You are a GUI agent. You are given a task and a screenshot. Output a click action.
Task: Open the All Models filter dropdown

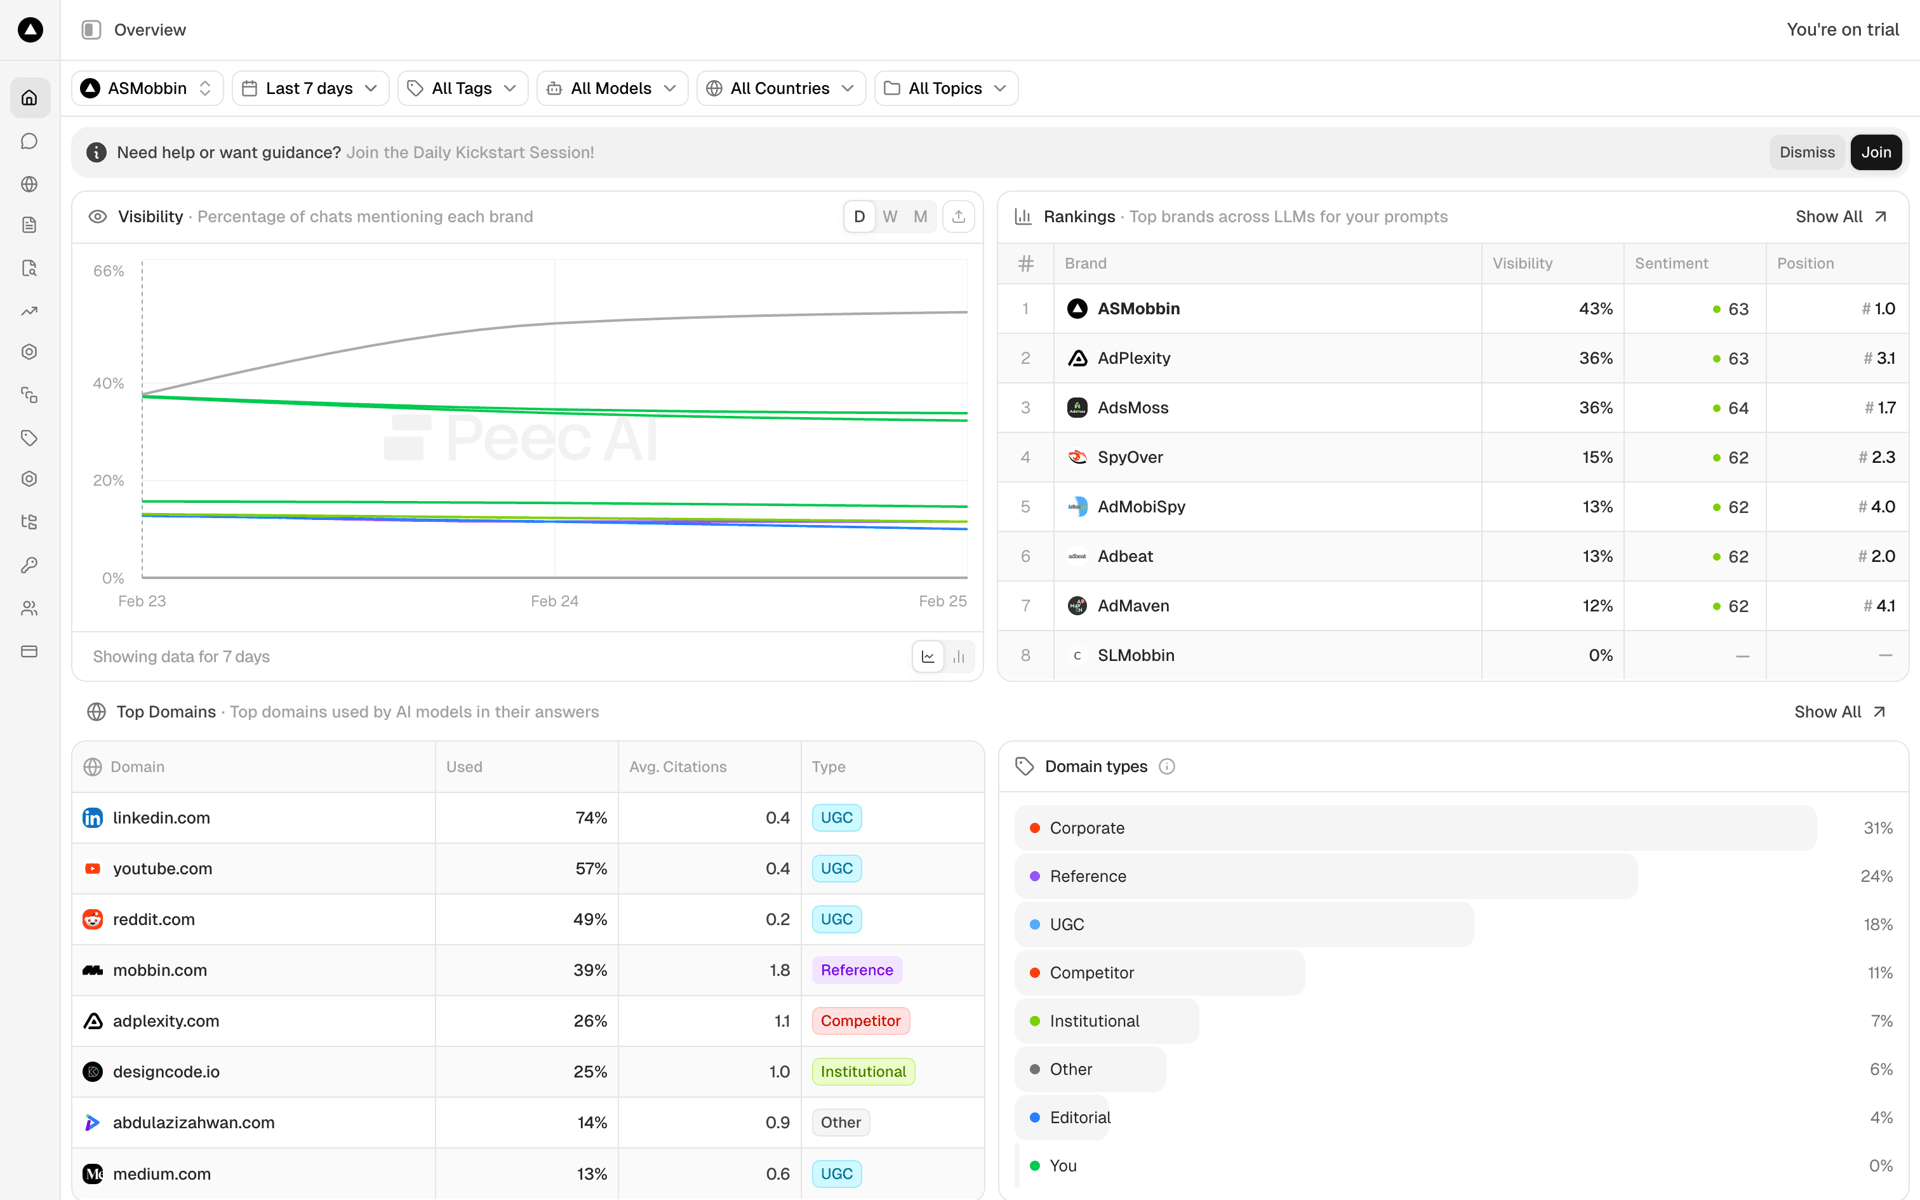click(x=612, y=88)
